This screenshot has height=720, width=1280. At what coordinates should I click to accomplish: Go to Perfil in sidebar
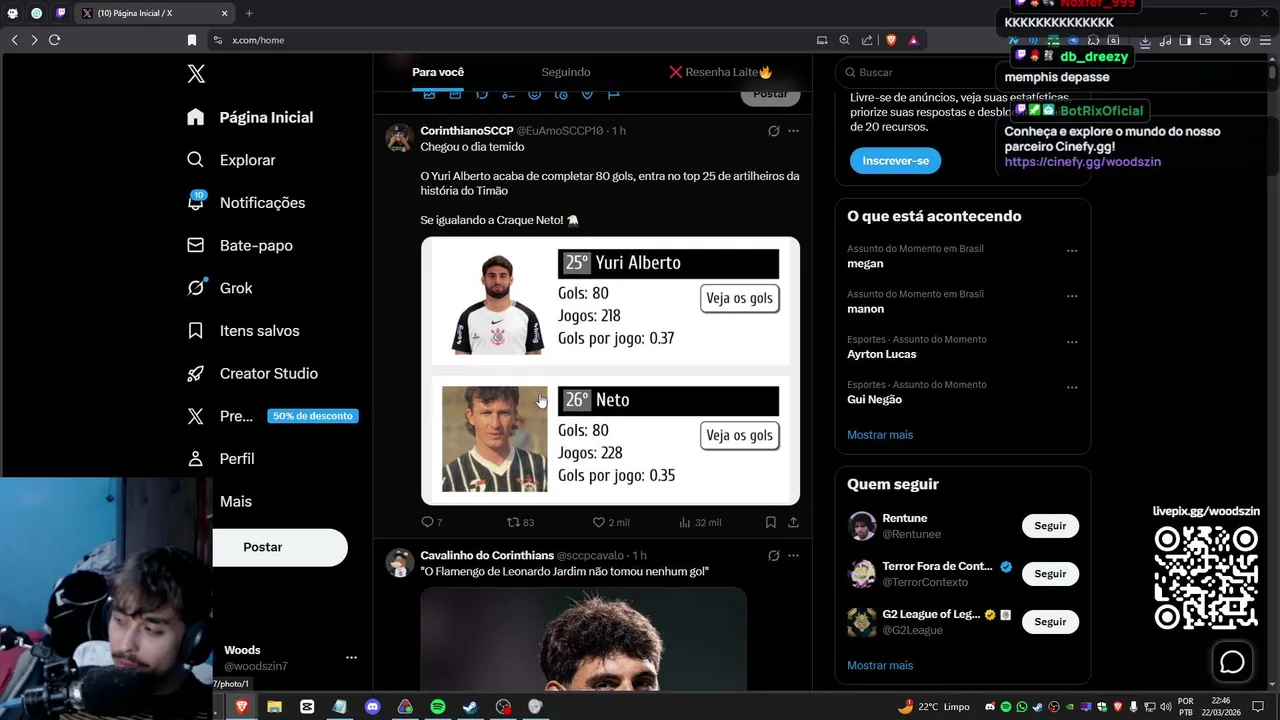click(221, 459)
